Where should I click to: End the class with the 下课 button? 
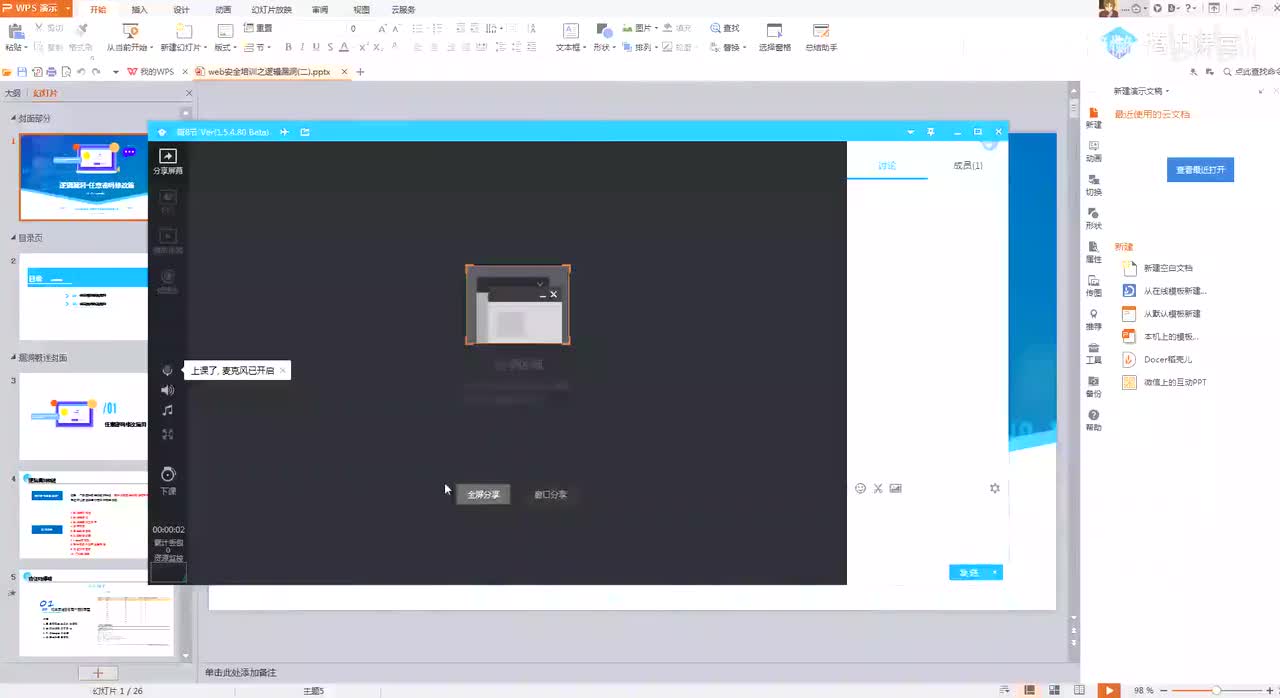point(168,480)
